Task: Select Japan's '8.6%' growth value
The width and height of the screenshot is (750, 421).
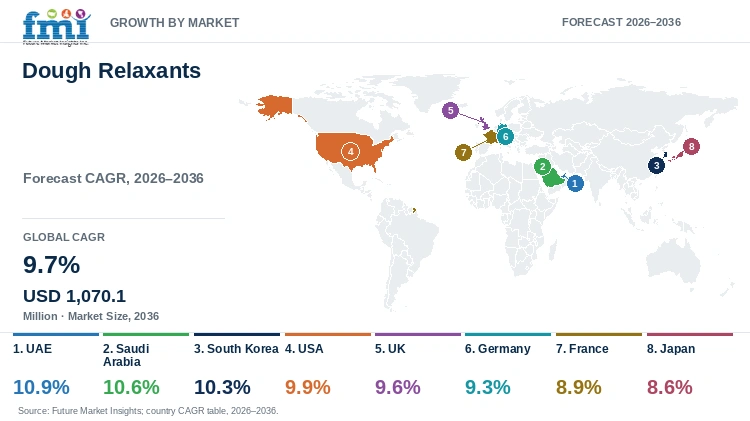Action: (670, 387)
